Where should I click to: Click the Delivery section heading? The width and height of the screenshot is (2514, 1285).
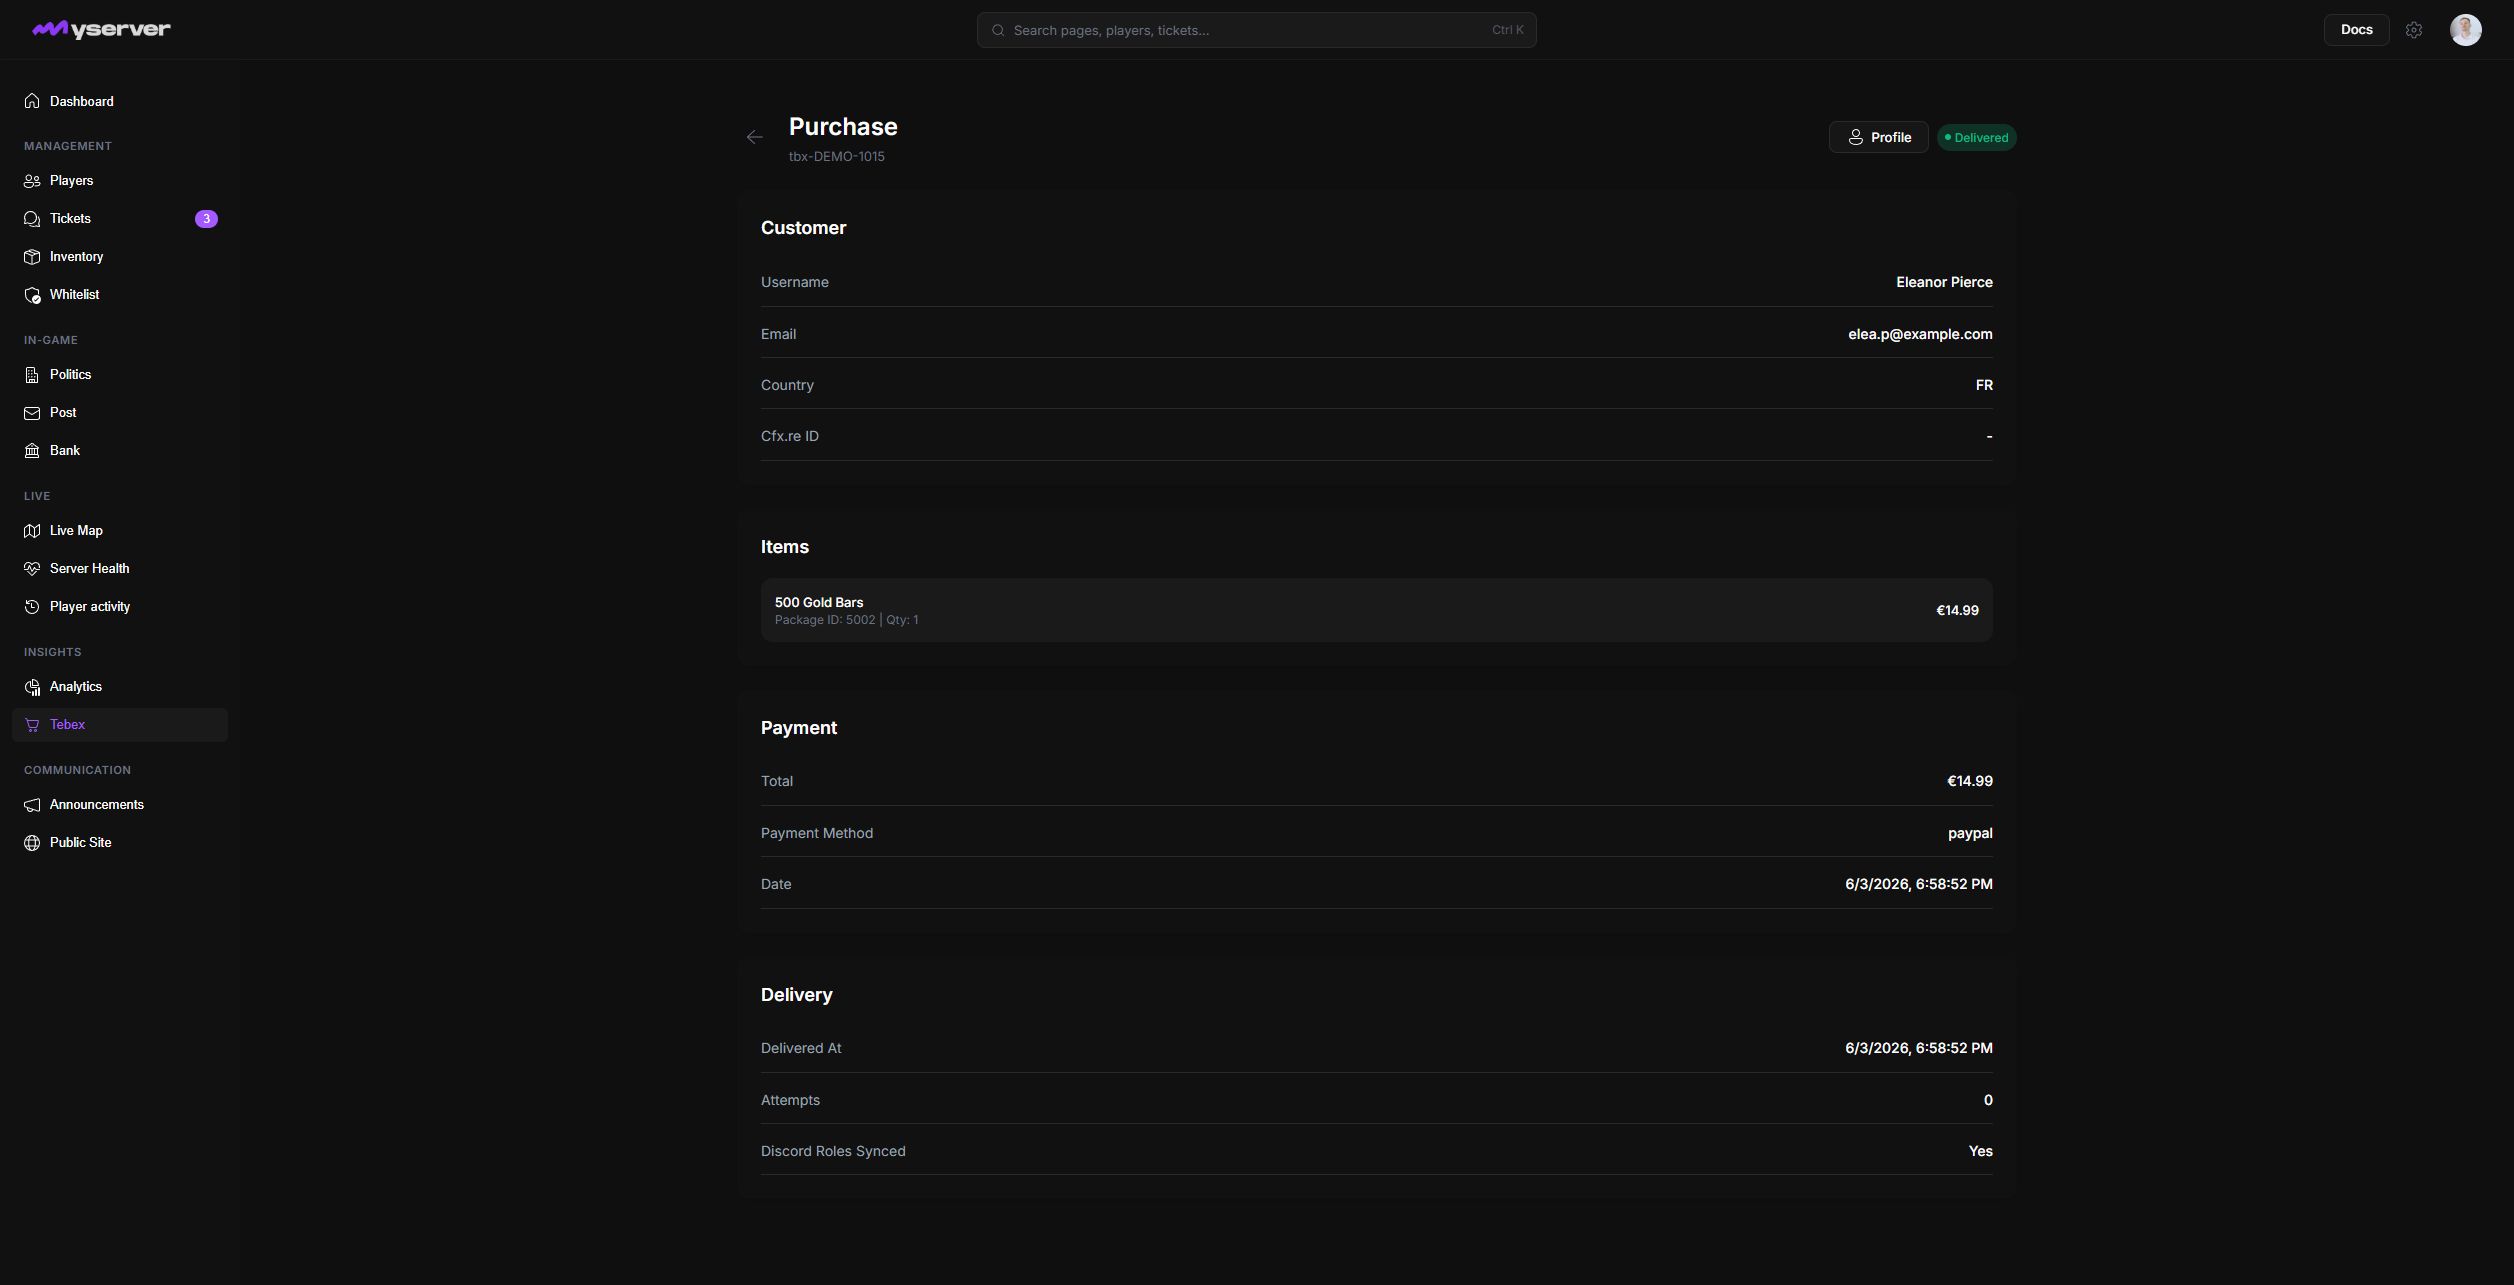coord(796,995)
